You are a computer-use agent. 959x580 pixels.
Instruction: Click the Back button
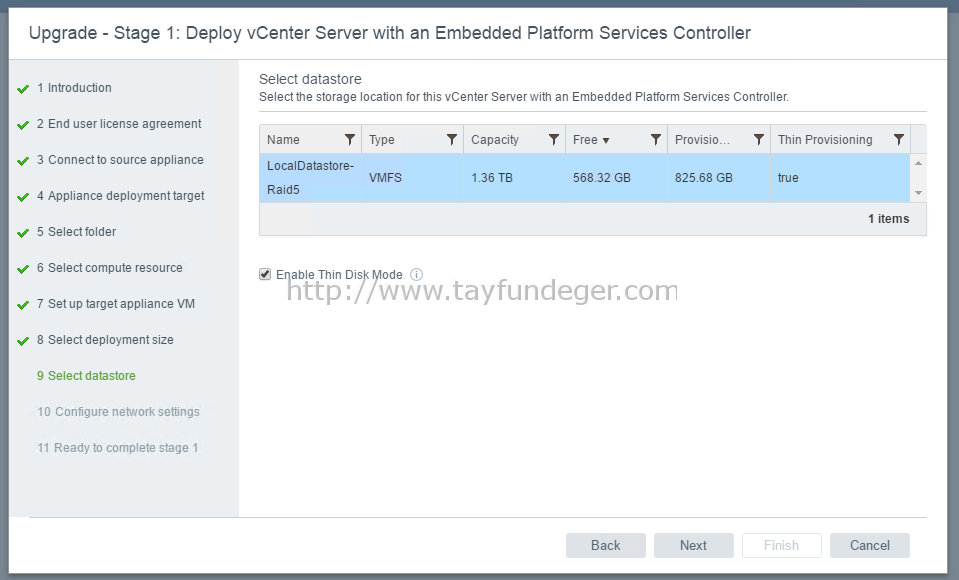605,545
